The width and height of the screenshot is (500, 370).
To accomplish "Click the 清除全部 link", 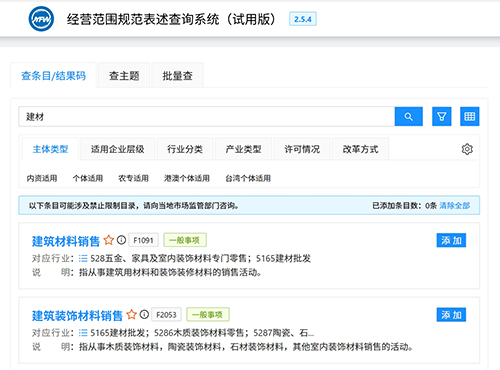I will tap(455, 205).
